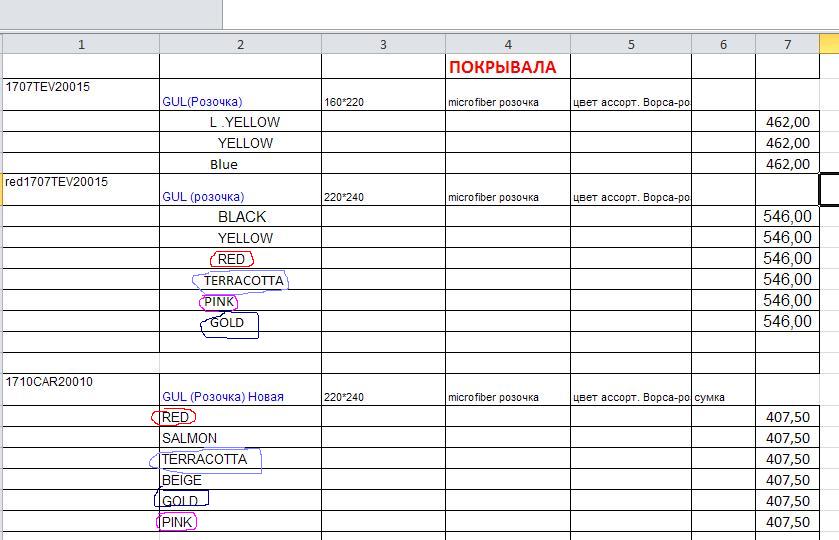Image resolution: width=839 pixels, height=540 pixels.
Task: Select PINK cell in the 407,50 group
Action: [240, 522]
